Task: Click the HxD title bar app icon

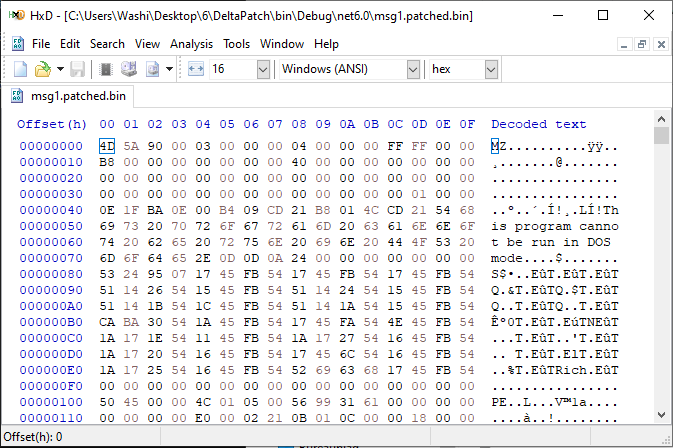Action: pos(17,16)
